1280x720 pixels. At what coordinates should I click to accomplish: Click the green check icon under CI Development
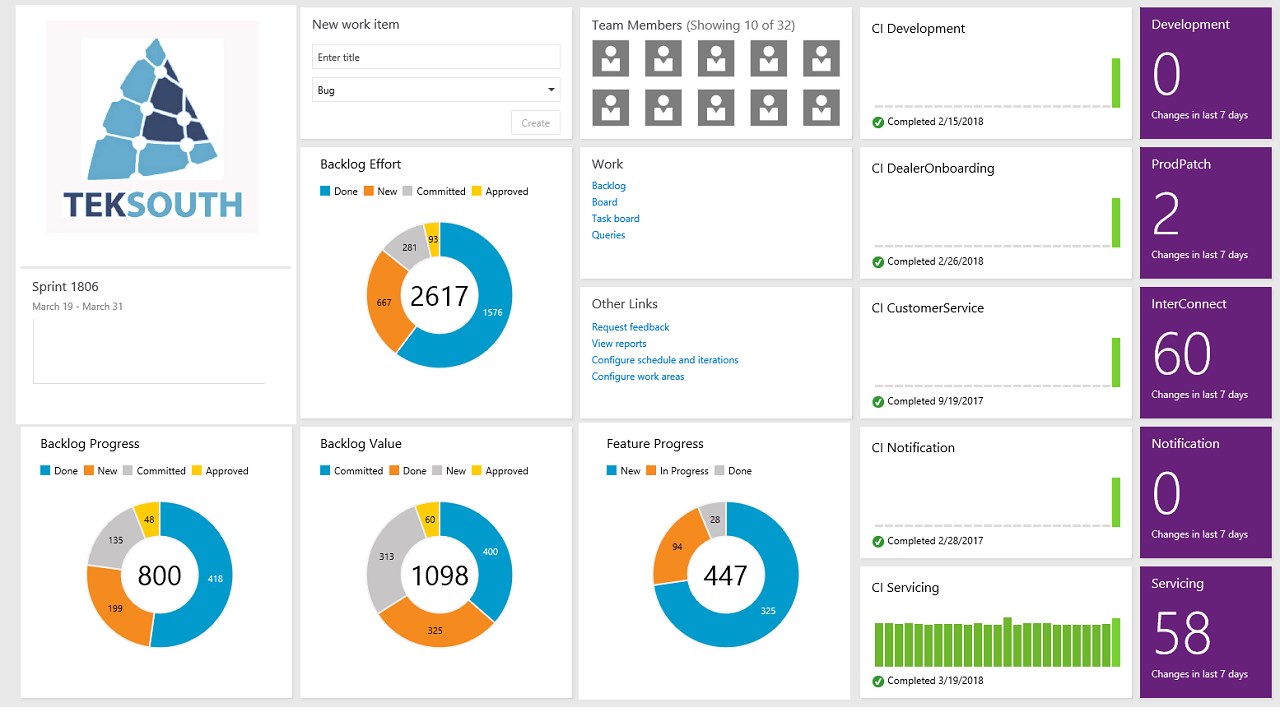click(878, 122)
